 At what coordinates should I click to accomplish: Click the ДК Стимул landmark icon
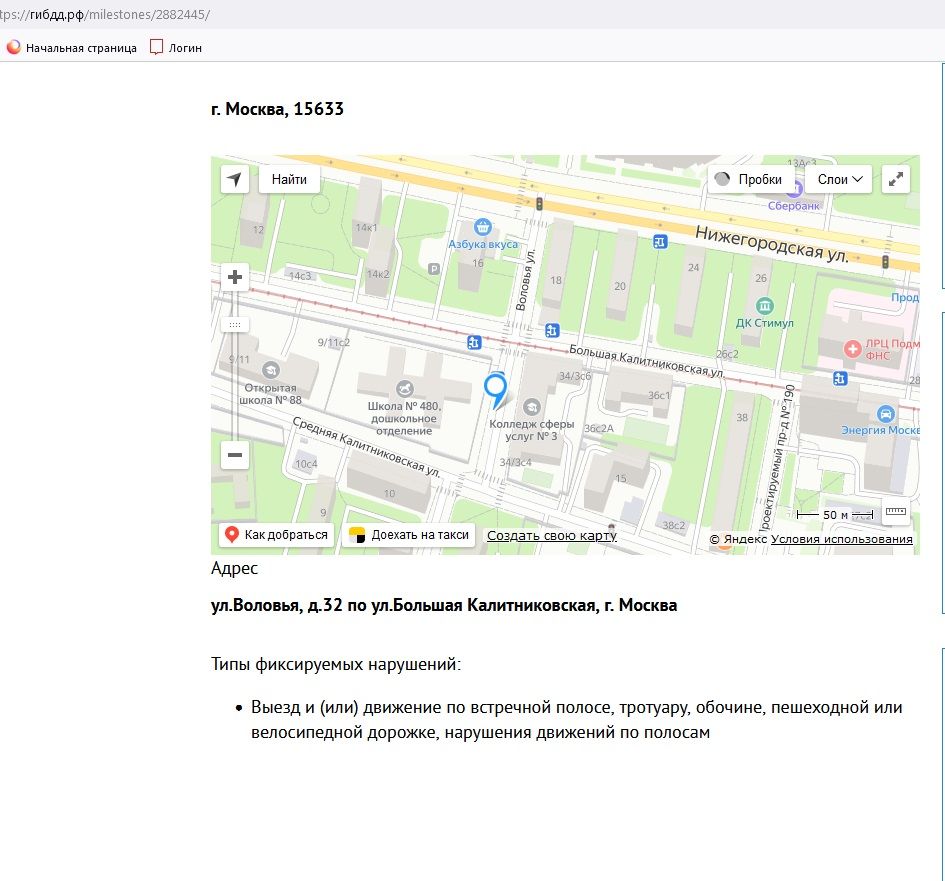(x=765, y=305)
